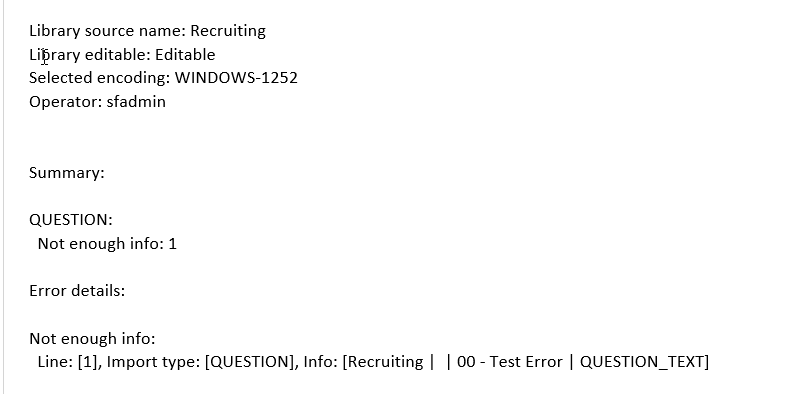Place cursor in 'Library editable: Editable' line

point(122,54)
